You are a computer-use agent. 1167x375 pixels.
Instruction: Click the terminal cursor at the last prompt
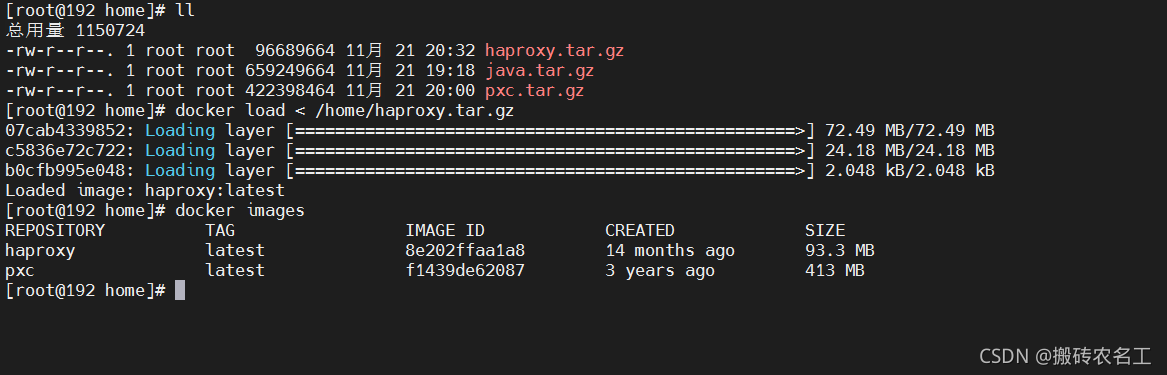click(179, 291)
